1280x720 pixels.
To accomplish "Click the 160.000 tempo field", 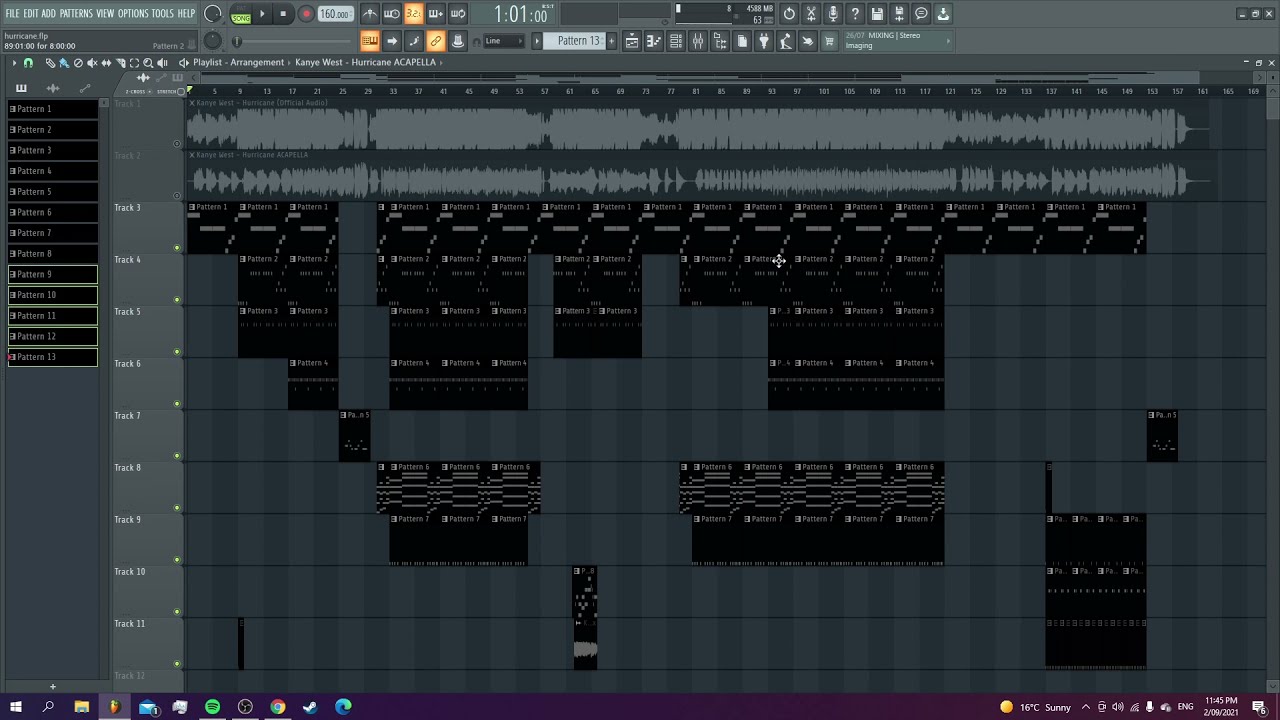I will pyautogui.click(x=335, y=14).
